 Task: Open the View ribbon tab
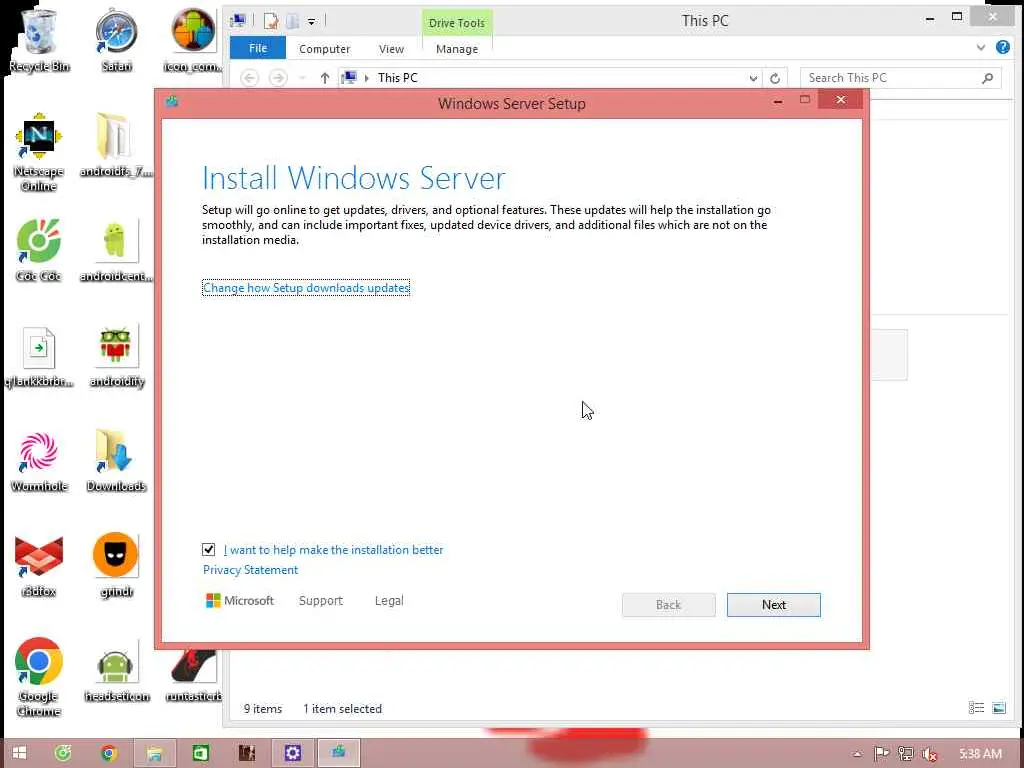click(x=391, y=49)
